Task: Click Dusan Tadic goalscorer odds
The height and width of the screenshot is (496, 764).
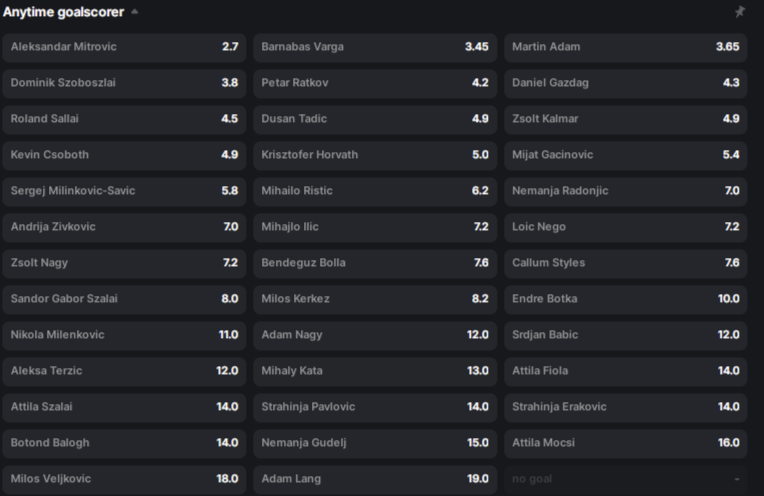Action: (375, 119)
